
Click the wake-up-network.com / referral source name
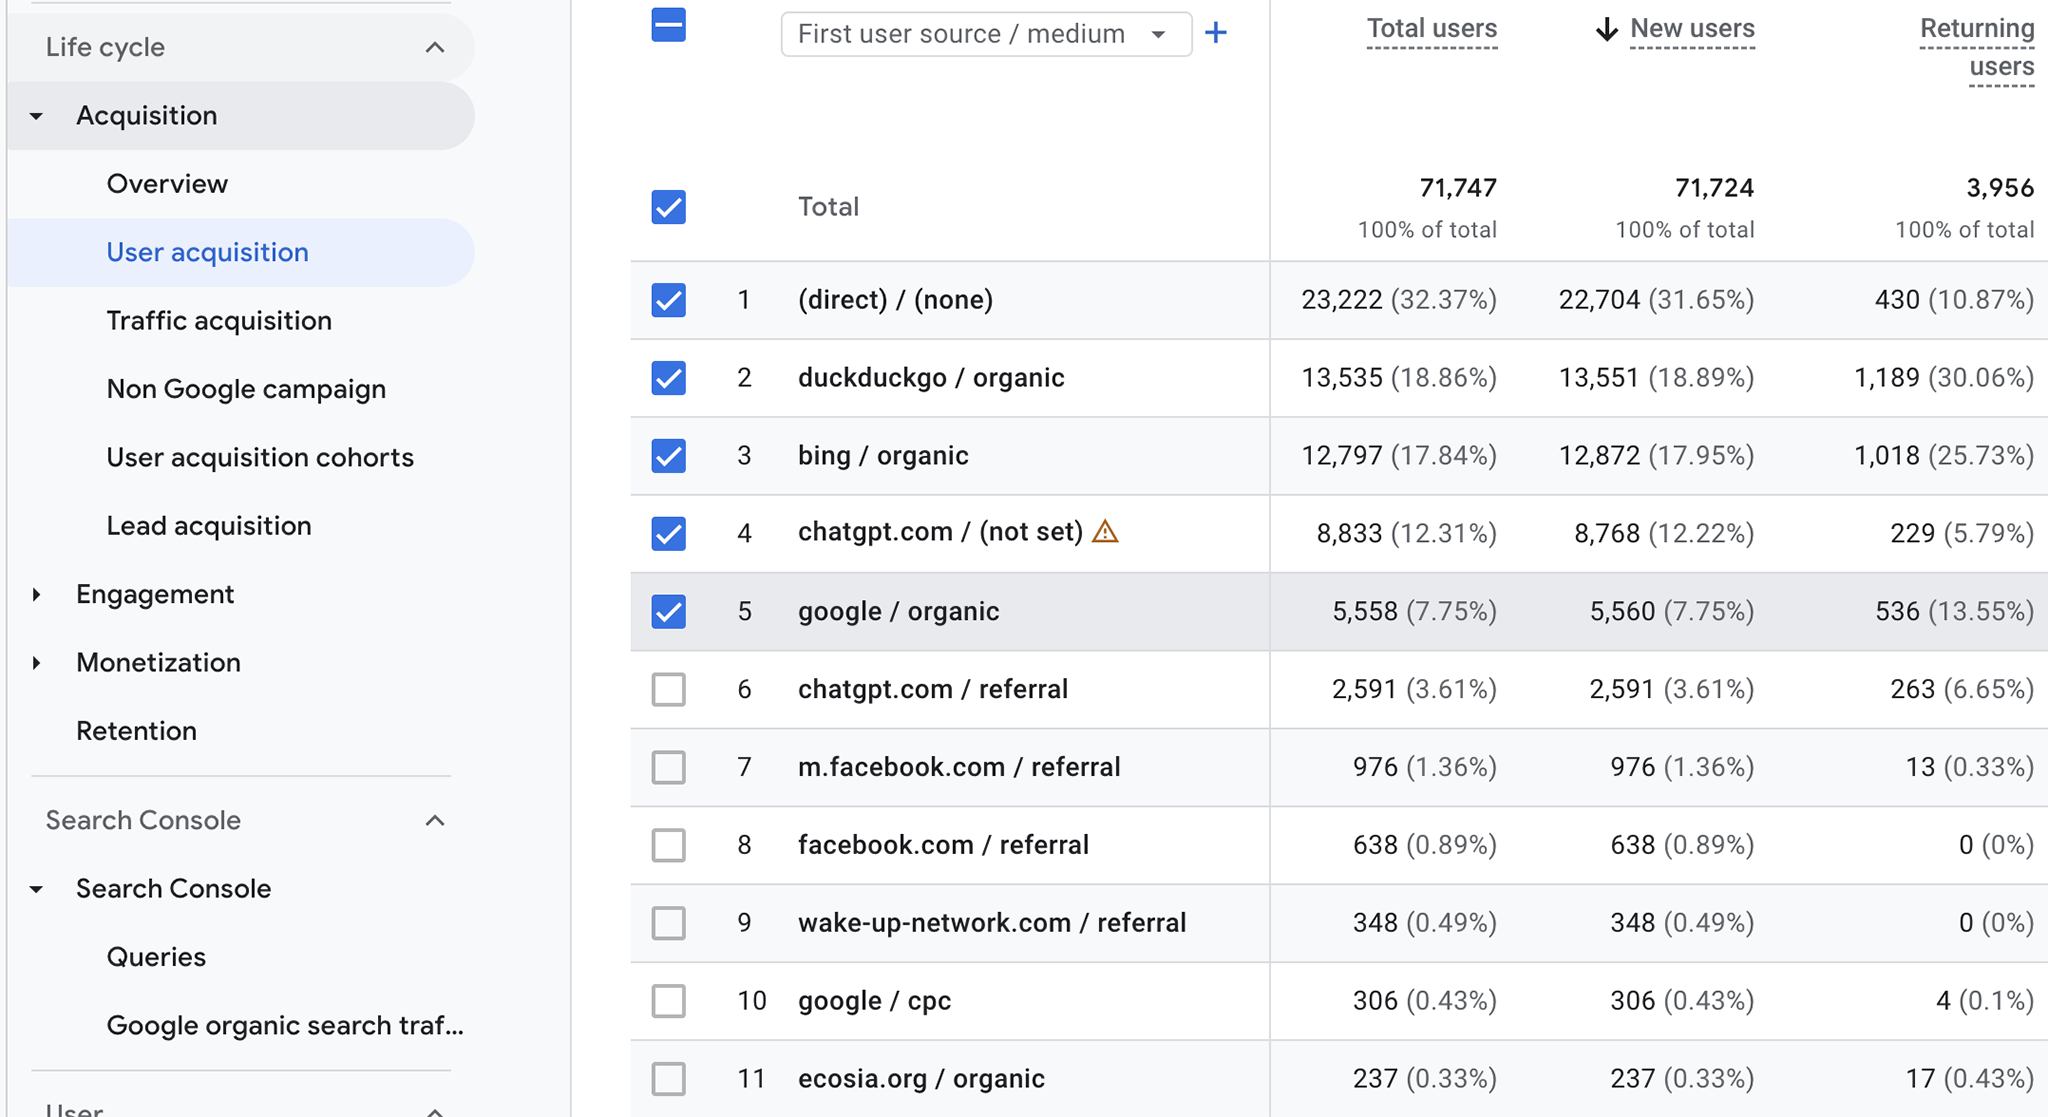(x=992, y=923)
